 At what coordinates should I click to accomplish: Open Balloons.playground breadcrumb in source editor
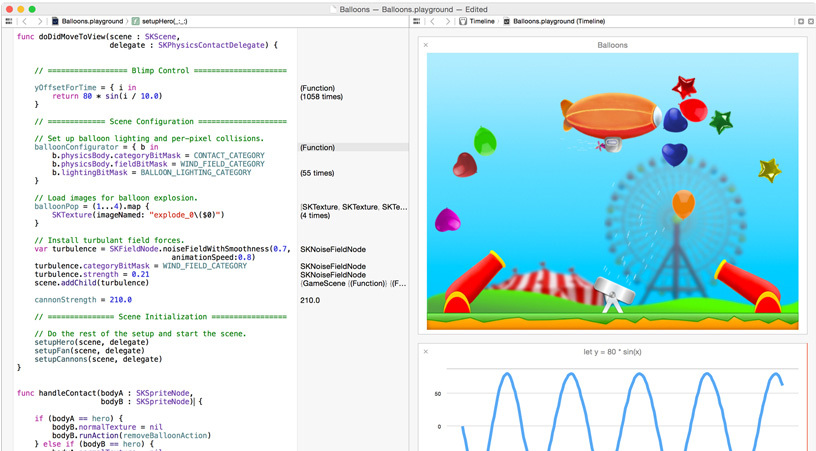[x=92, y=21]
